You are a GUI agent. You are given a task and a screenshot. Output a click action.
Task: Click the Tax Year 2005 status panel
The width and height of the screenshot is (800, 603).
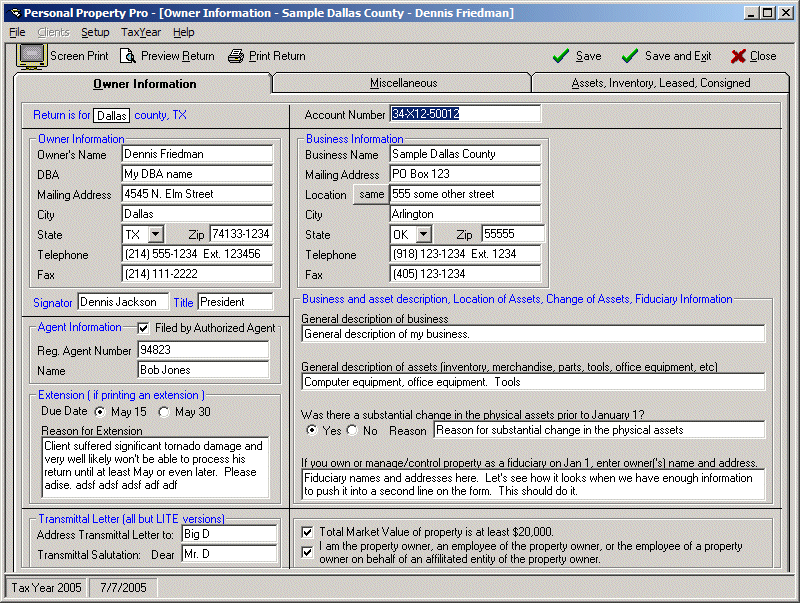click(46, 588)
